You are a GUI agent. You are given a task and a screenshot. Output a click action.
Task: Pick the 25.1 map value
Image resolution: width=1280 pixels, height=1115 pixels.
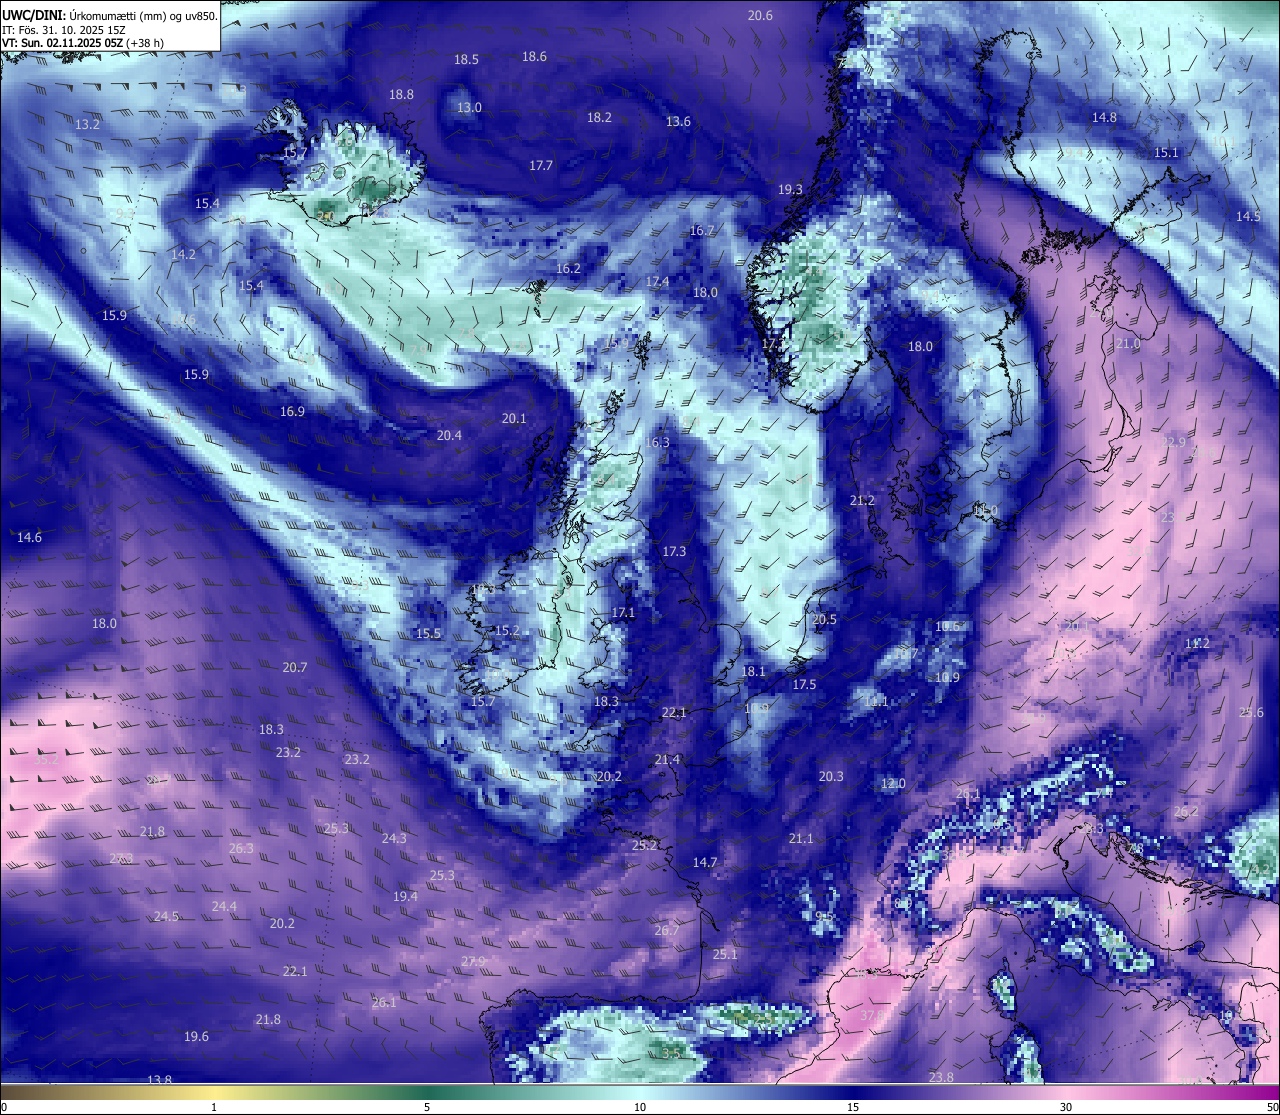pyautogui.click(x=725, y=954)
